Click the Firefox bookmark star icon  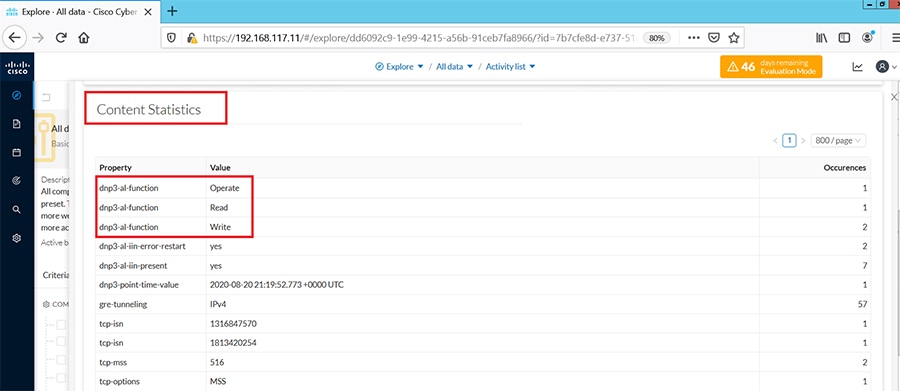[733, 38]
